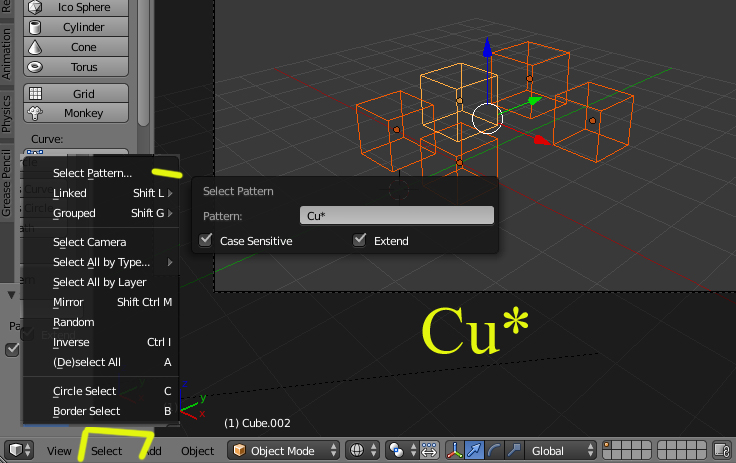736x463 pixels.
Task: Select the rotate manipulator arc icon
Action: pos(495,451)
